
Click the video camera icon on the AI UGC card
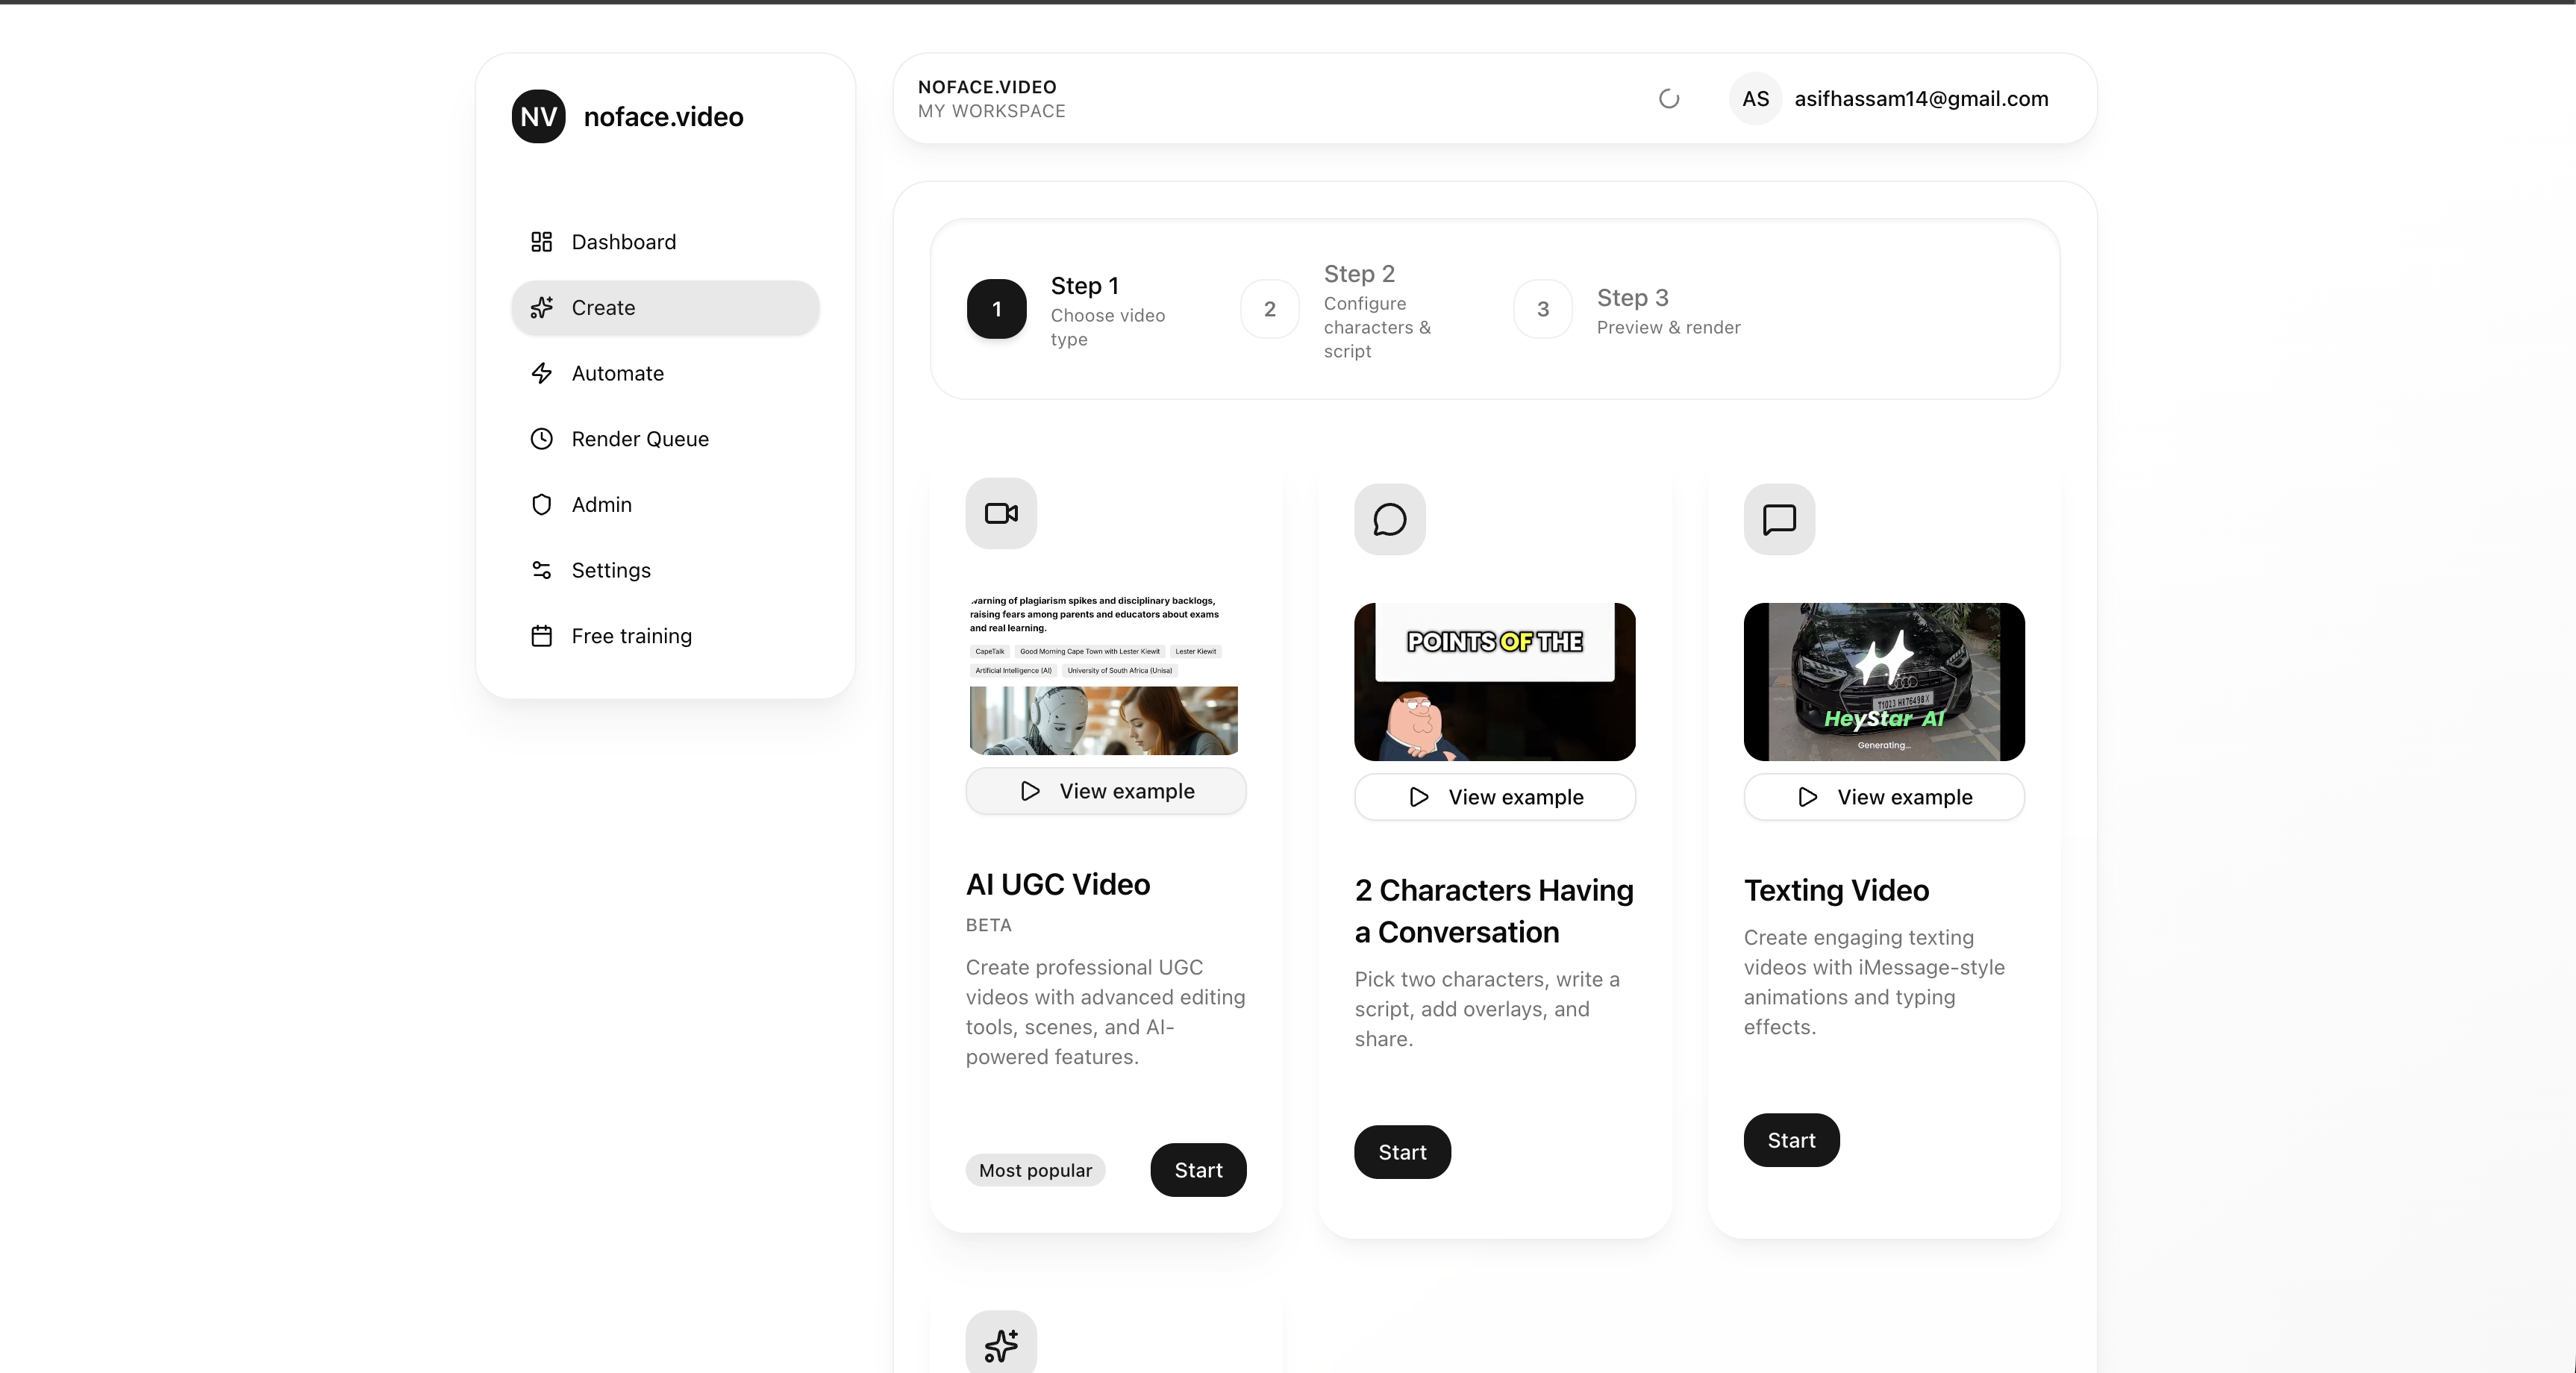coord(1000,513)
